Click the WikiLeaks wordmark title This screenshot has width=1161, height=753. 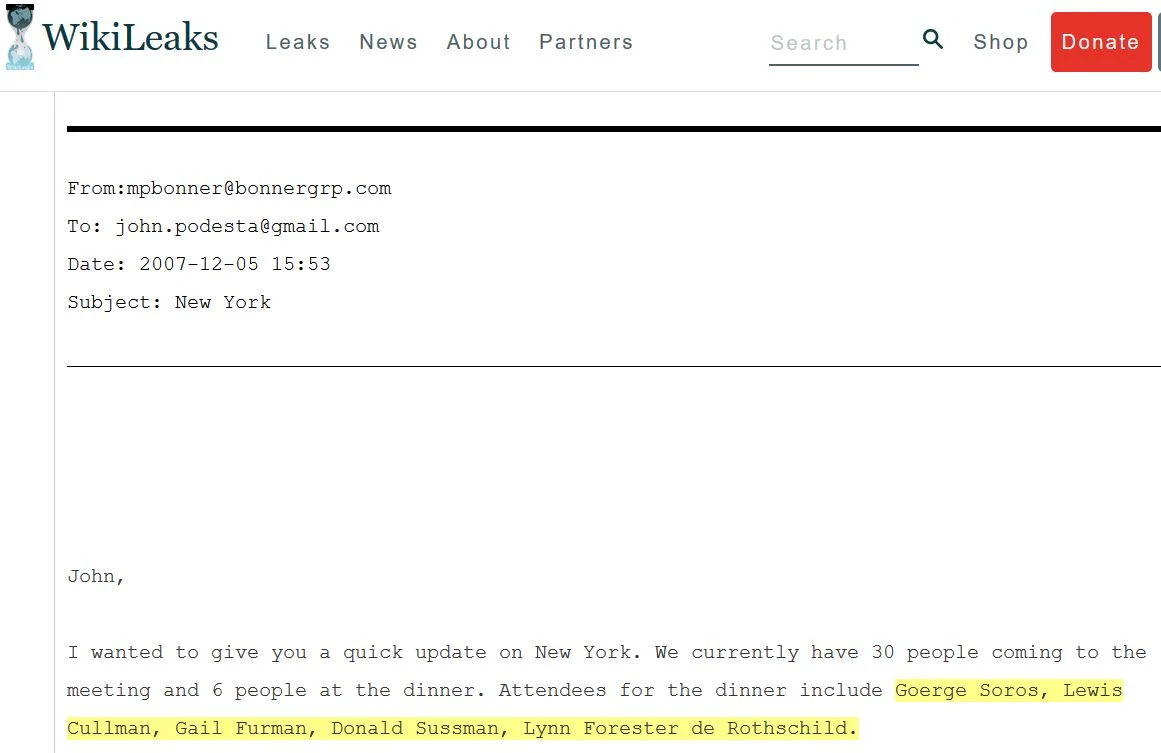tap(130, 37)
